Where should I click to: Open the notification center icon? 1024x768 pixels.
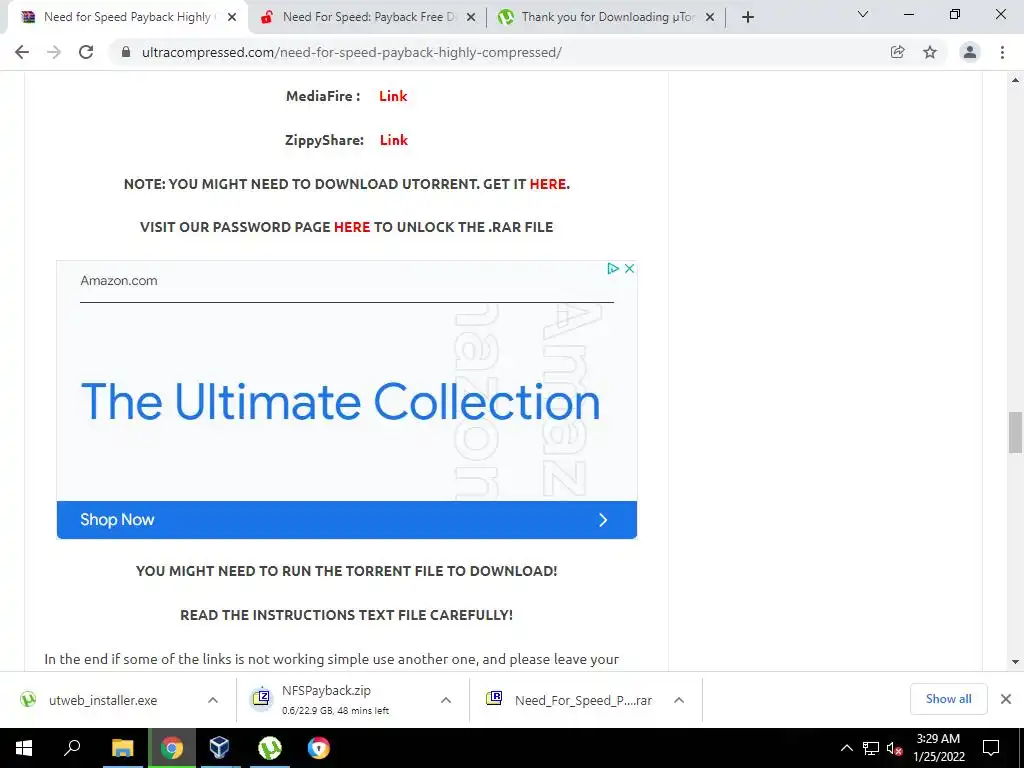coord(991,748)
